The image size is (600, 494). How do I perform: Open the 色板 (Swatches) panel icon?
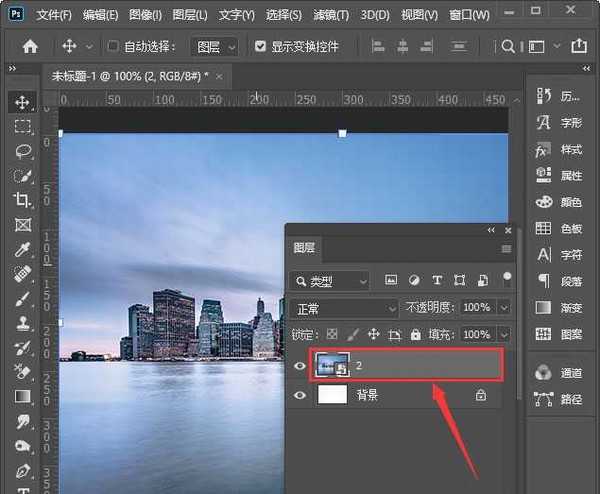(x=545, y=228)
